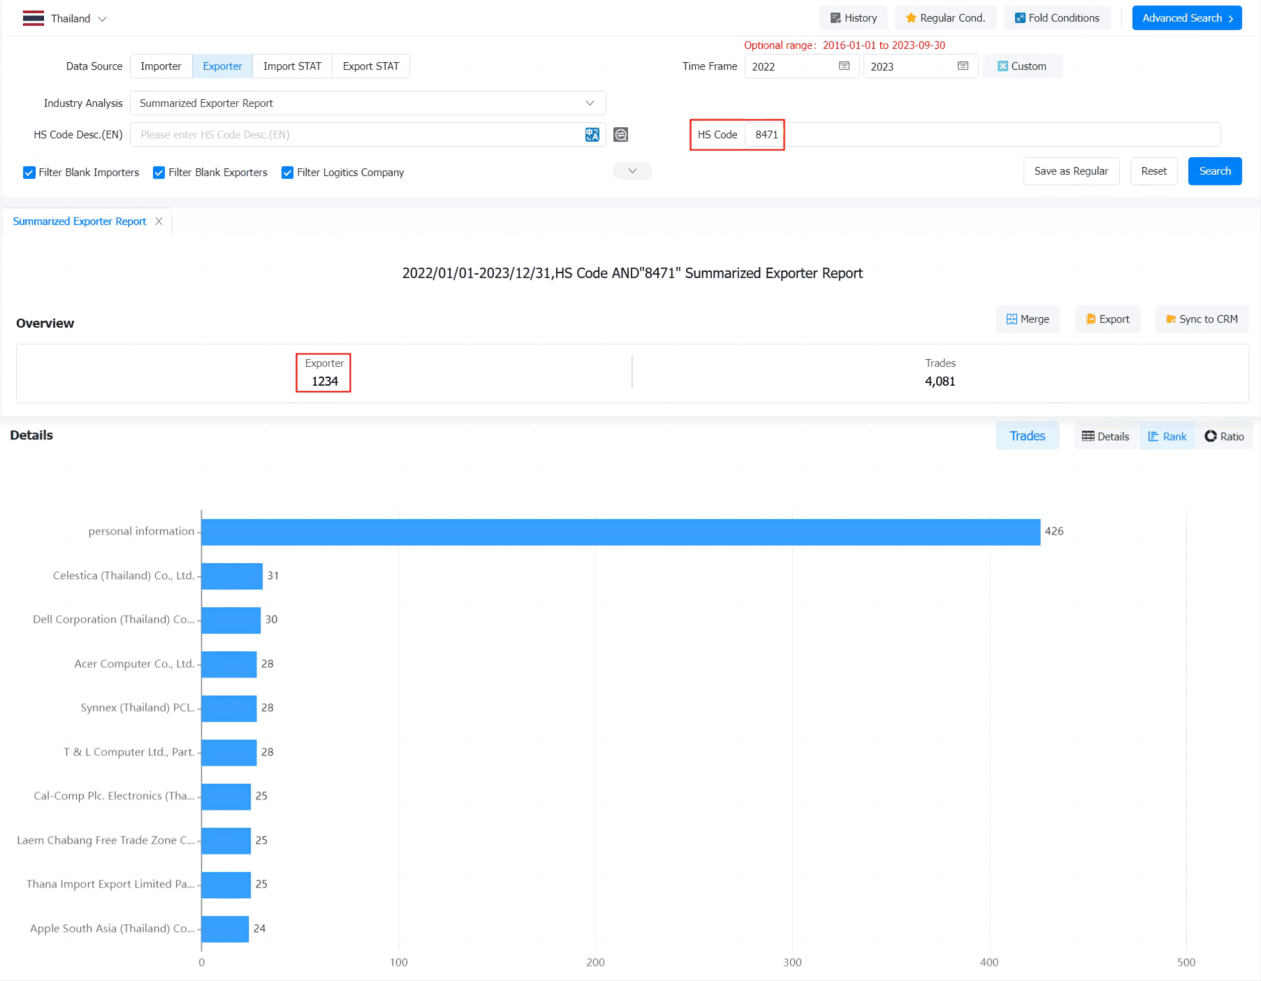Click the report title heading text
This screenshot has height=981, width=1261.
[x=632, y=273]
